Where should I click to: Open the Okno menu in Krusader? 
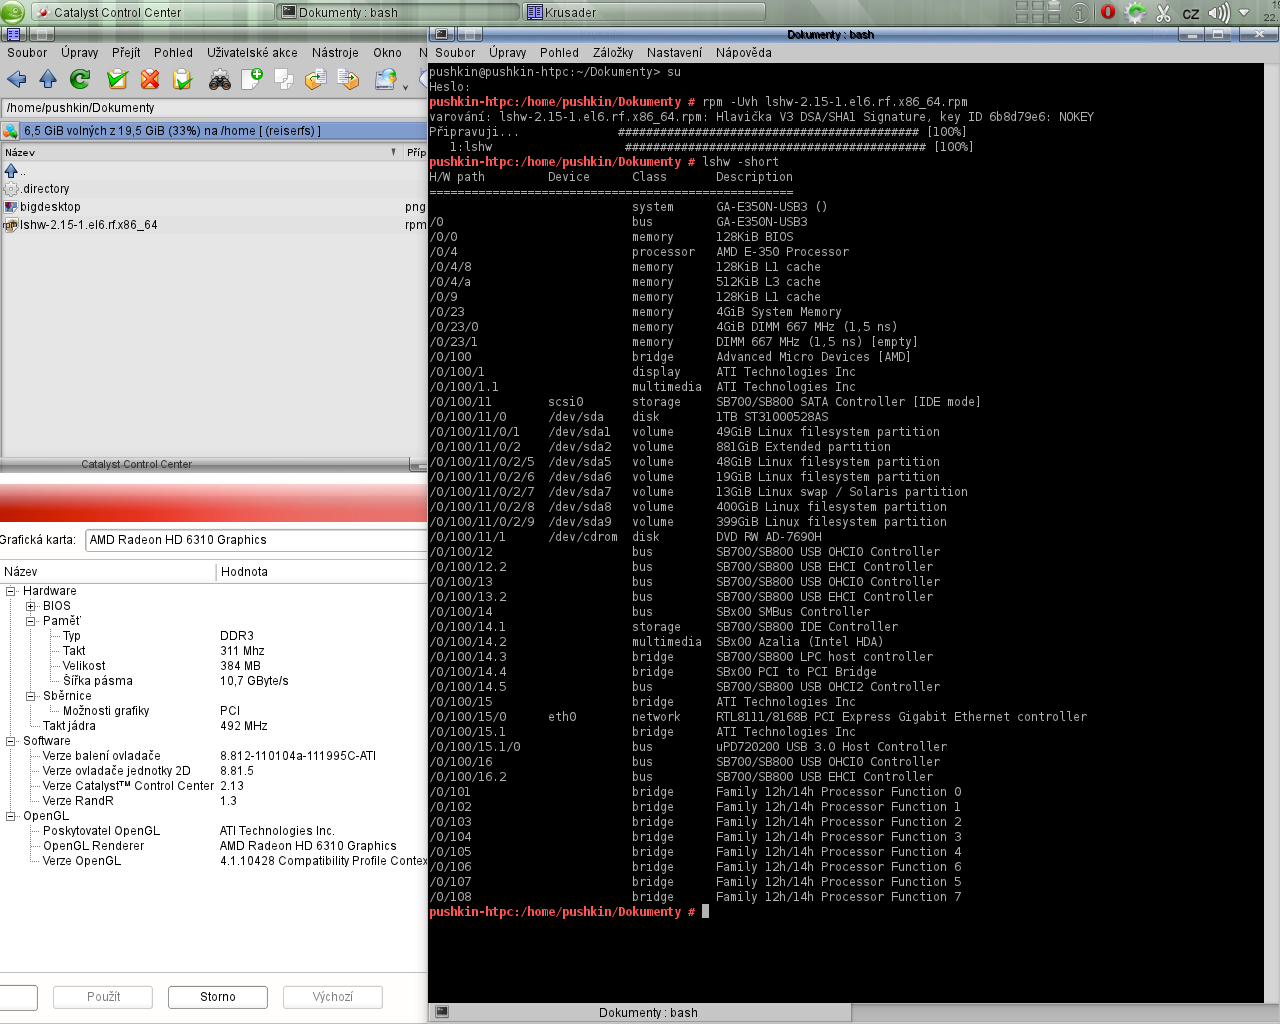click(x=387, y=53)
